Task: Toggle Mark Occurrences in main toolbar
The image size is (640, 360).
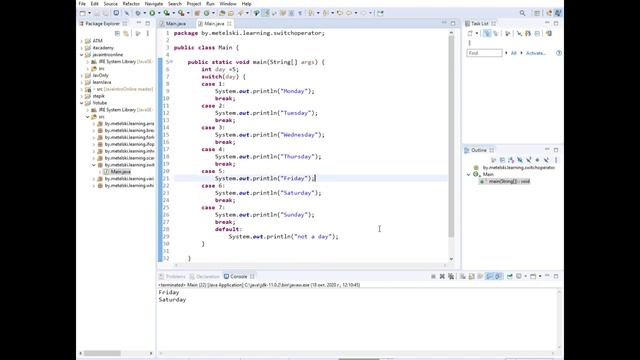Action: pos(265,13)
